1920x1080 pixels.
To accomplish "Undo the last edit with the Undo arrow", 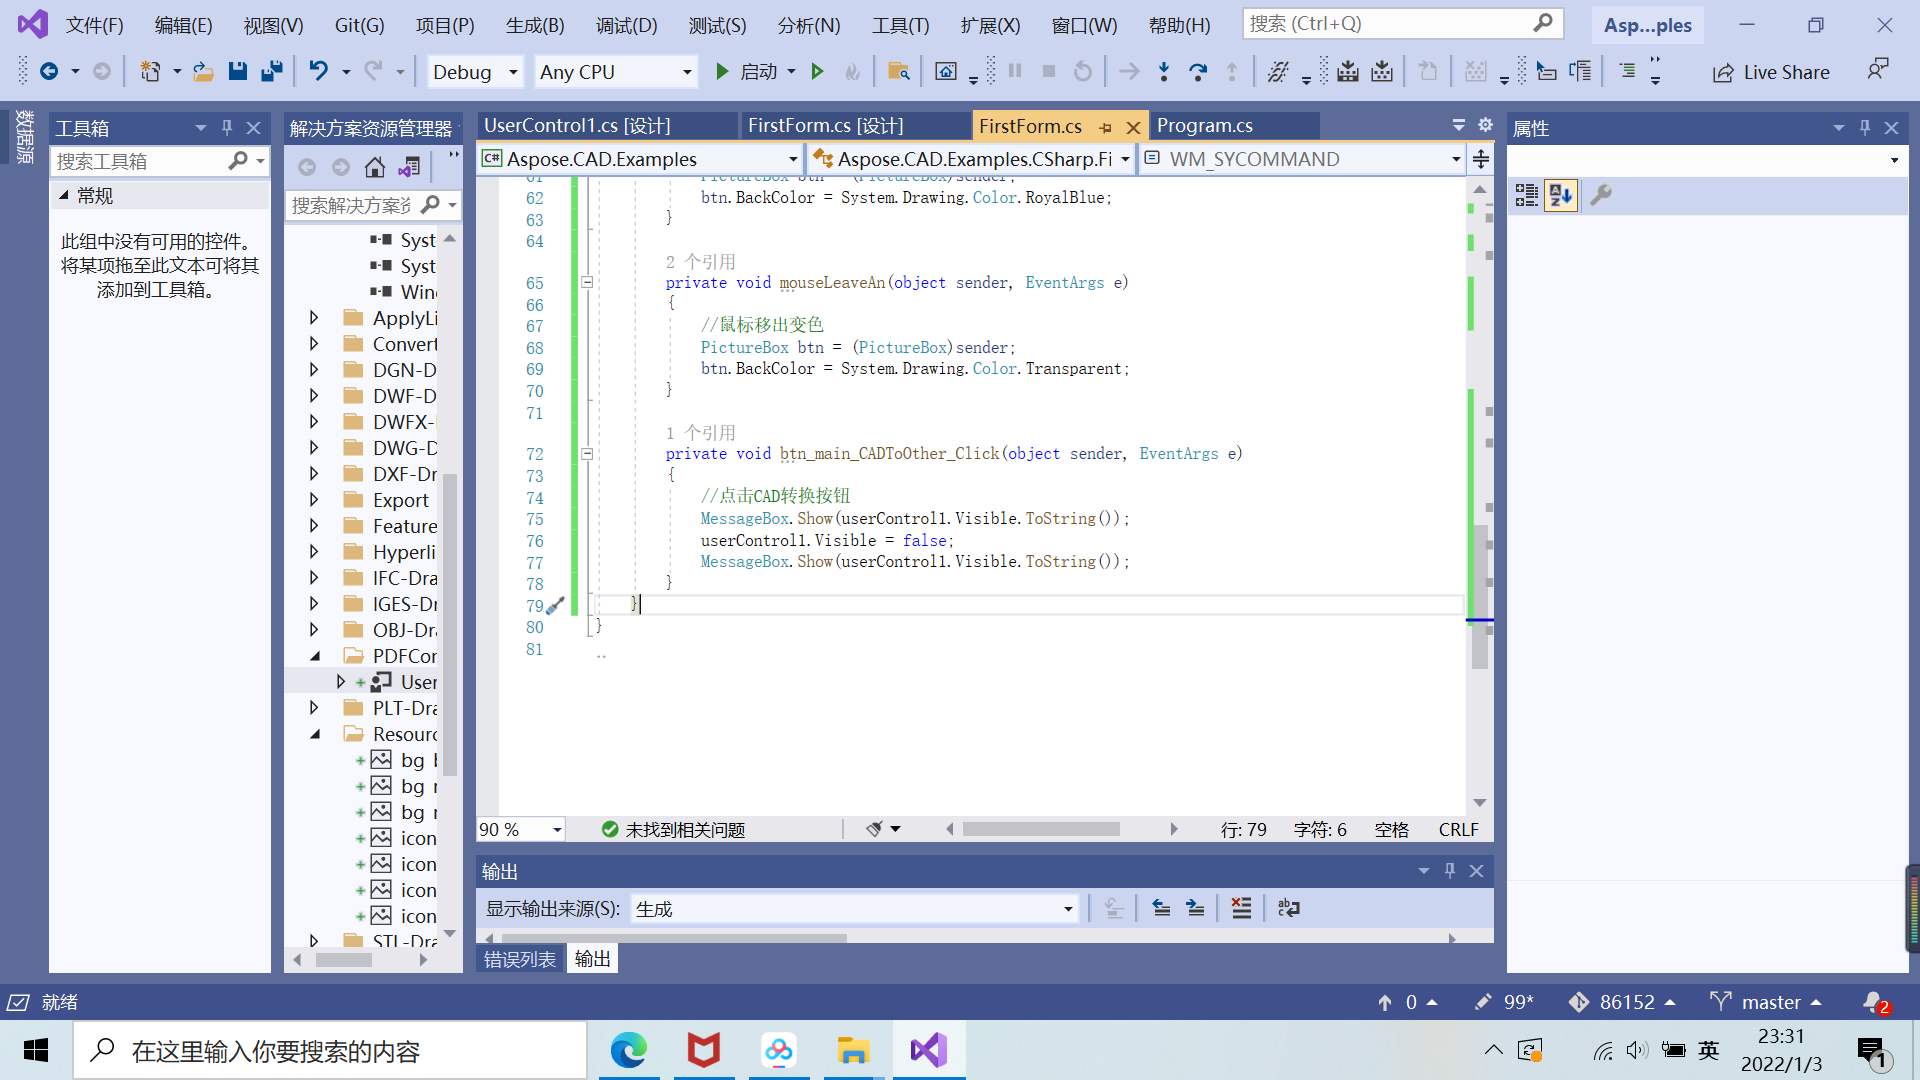I will 318,71.
